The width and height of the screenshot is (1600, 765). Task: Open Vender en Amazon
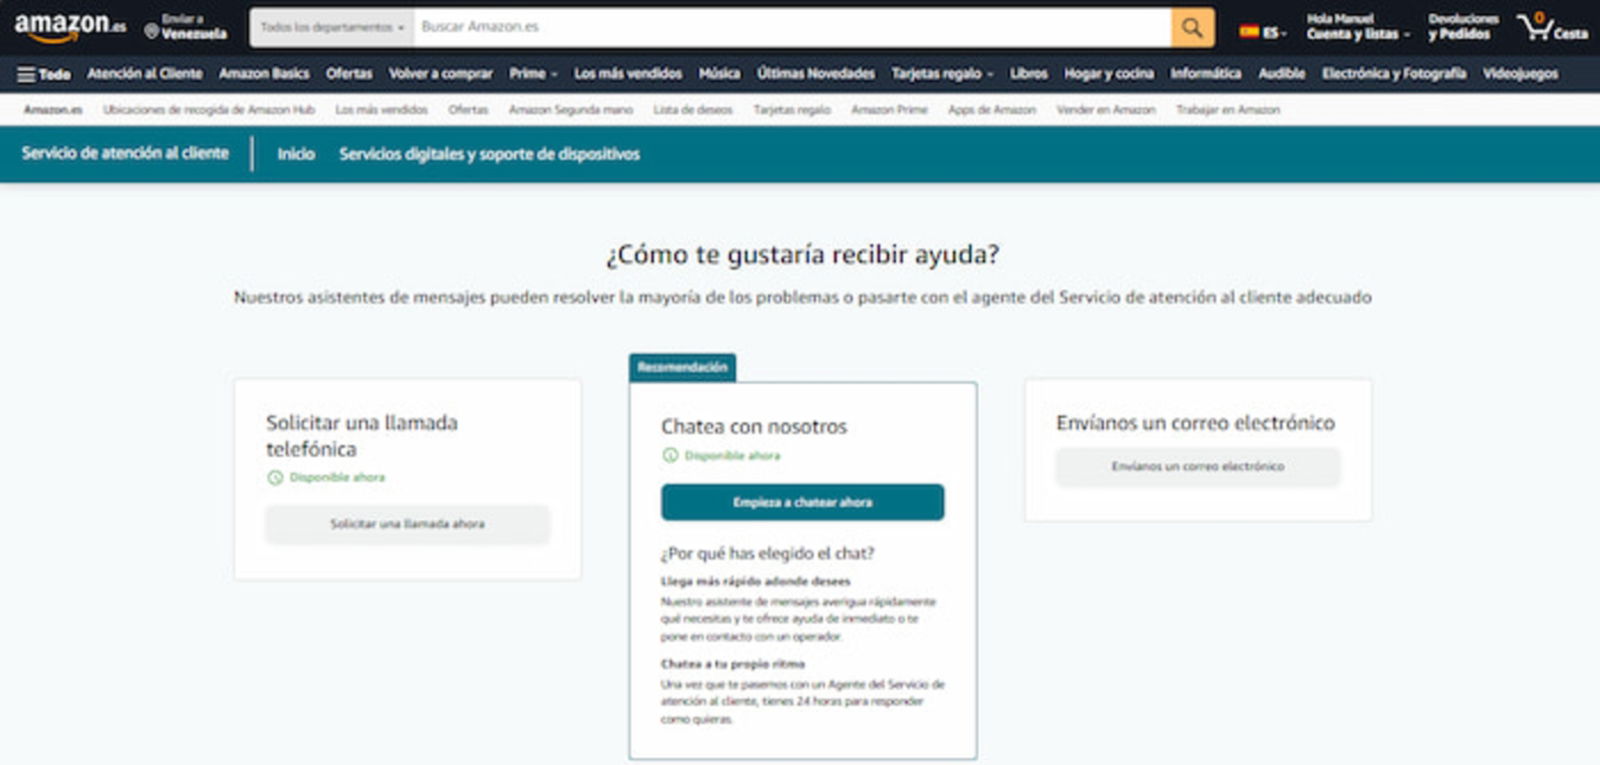1105,110
